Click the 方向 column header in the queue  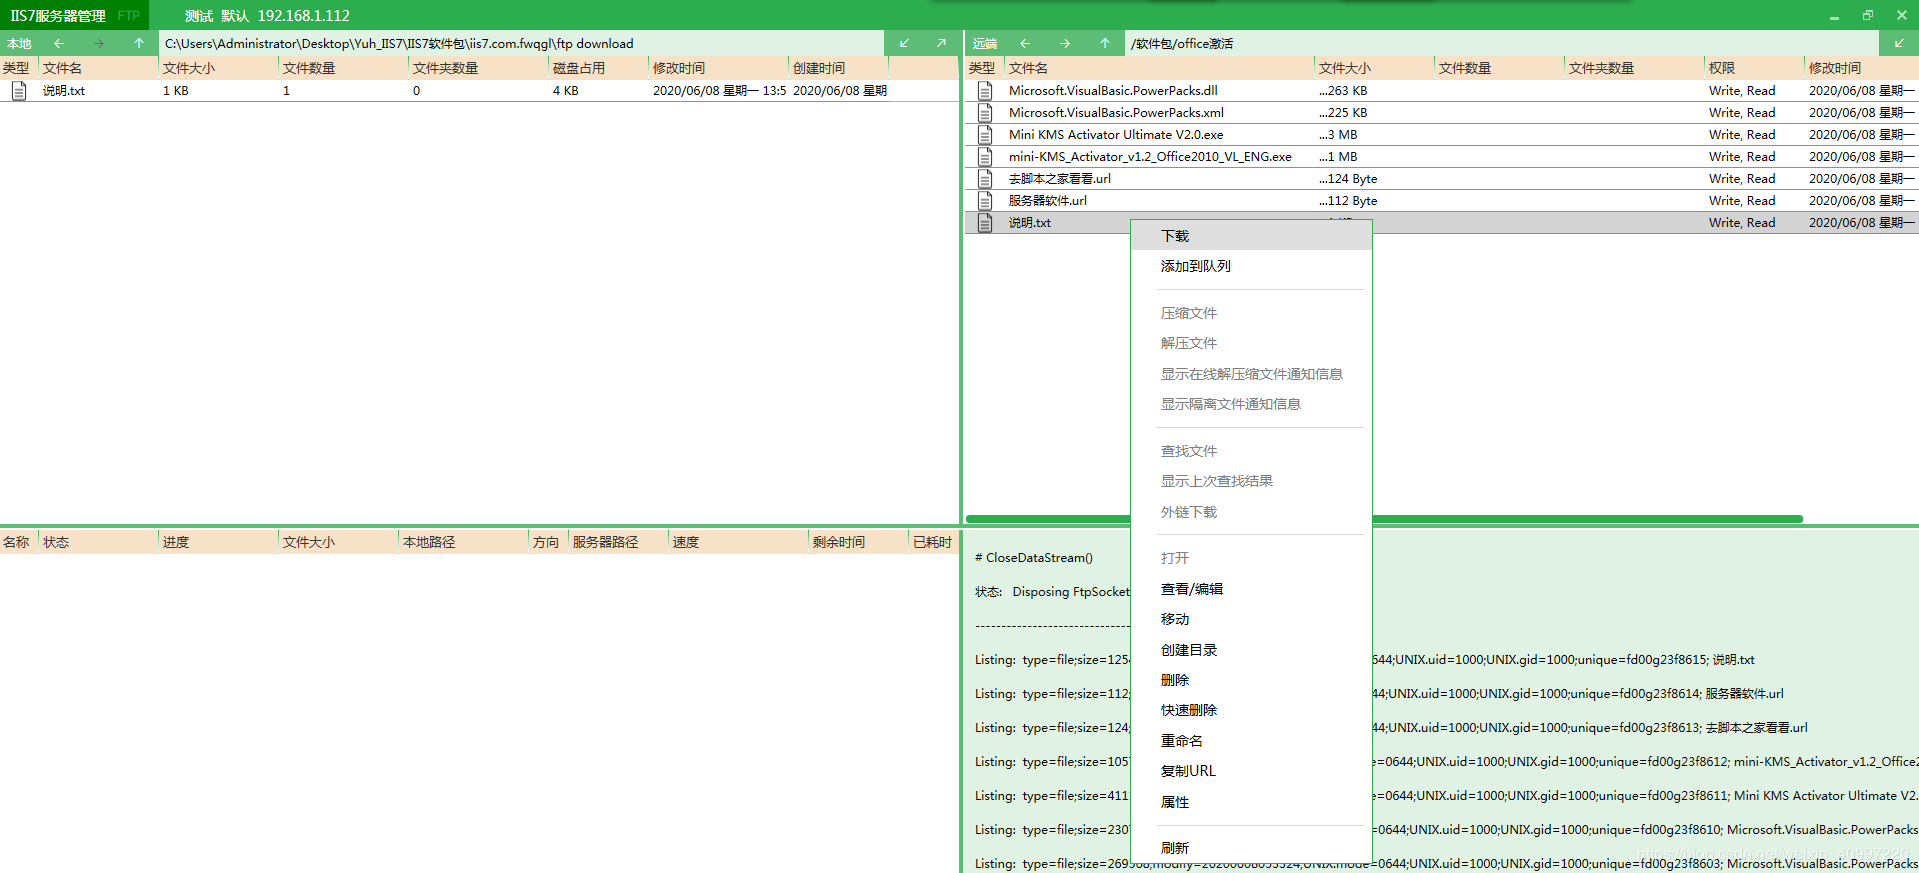[x=548, y=542]
